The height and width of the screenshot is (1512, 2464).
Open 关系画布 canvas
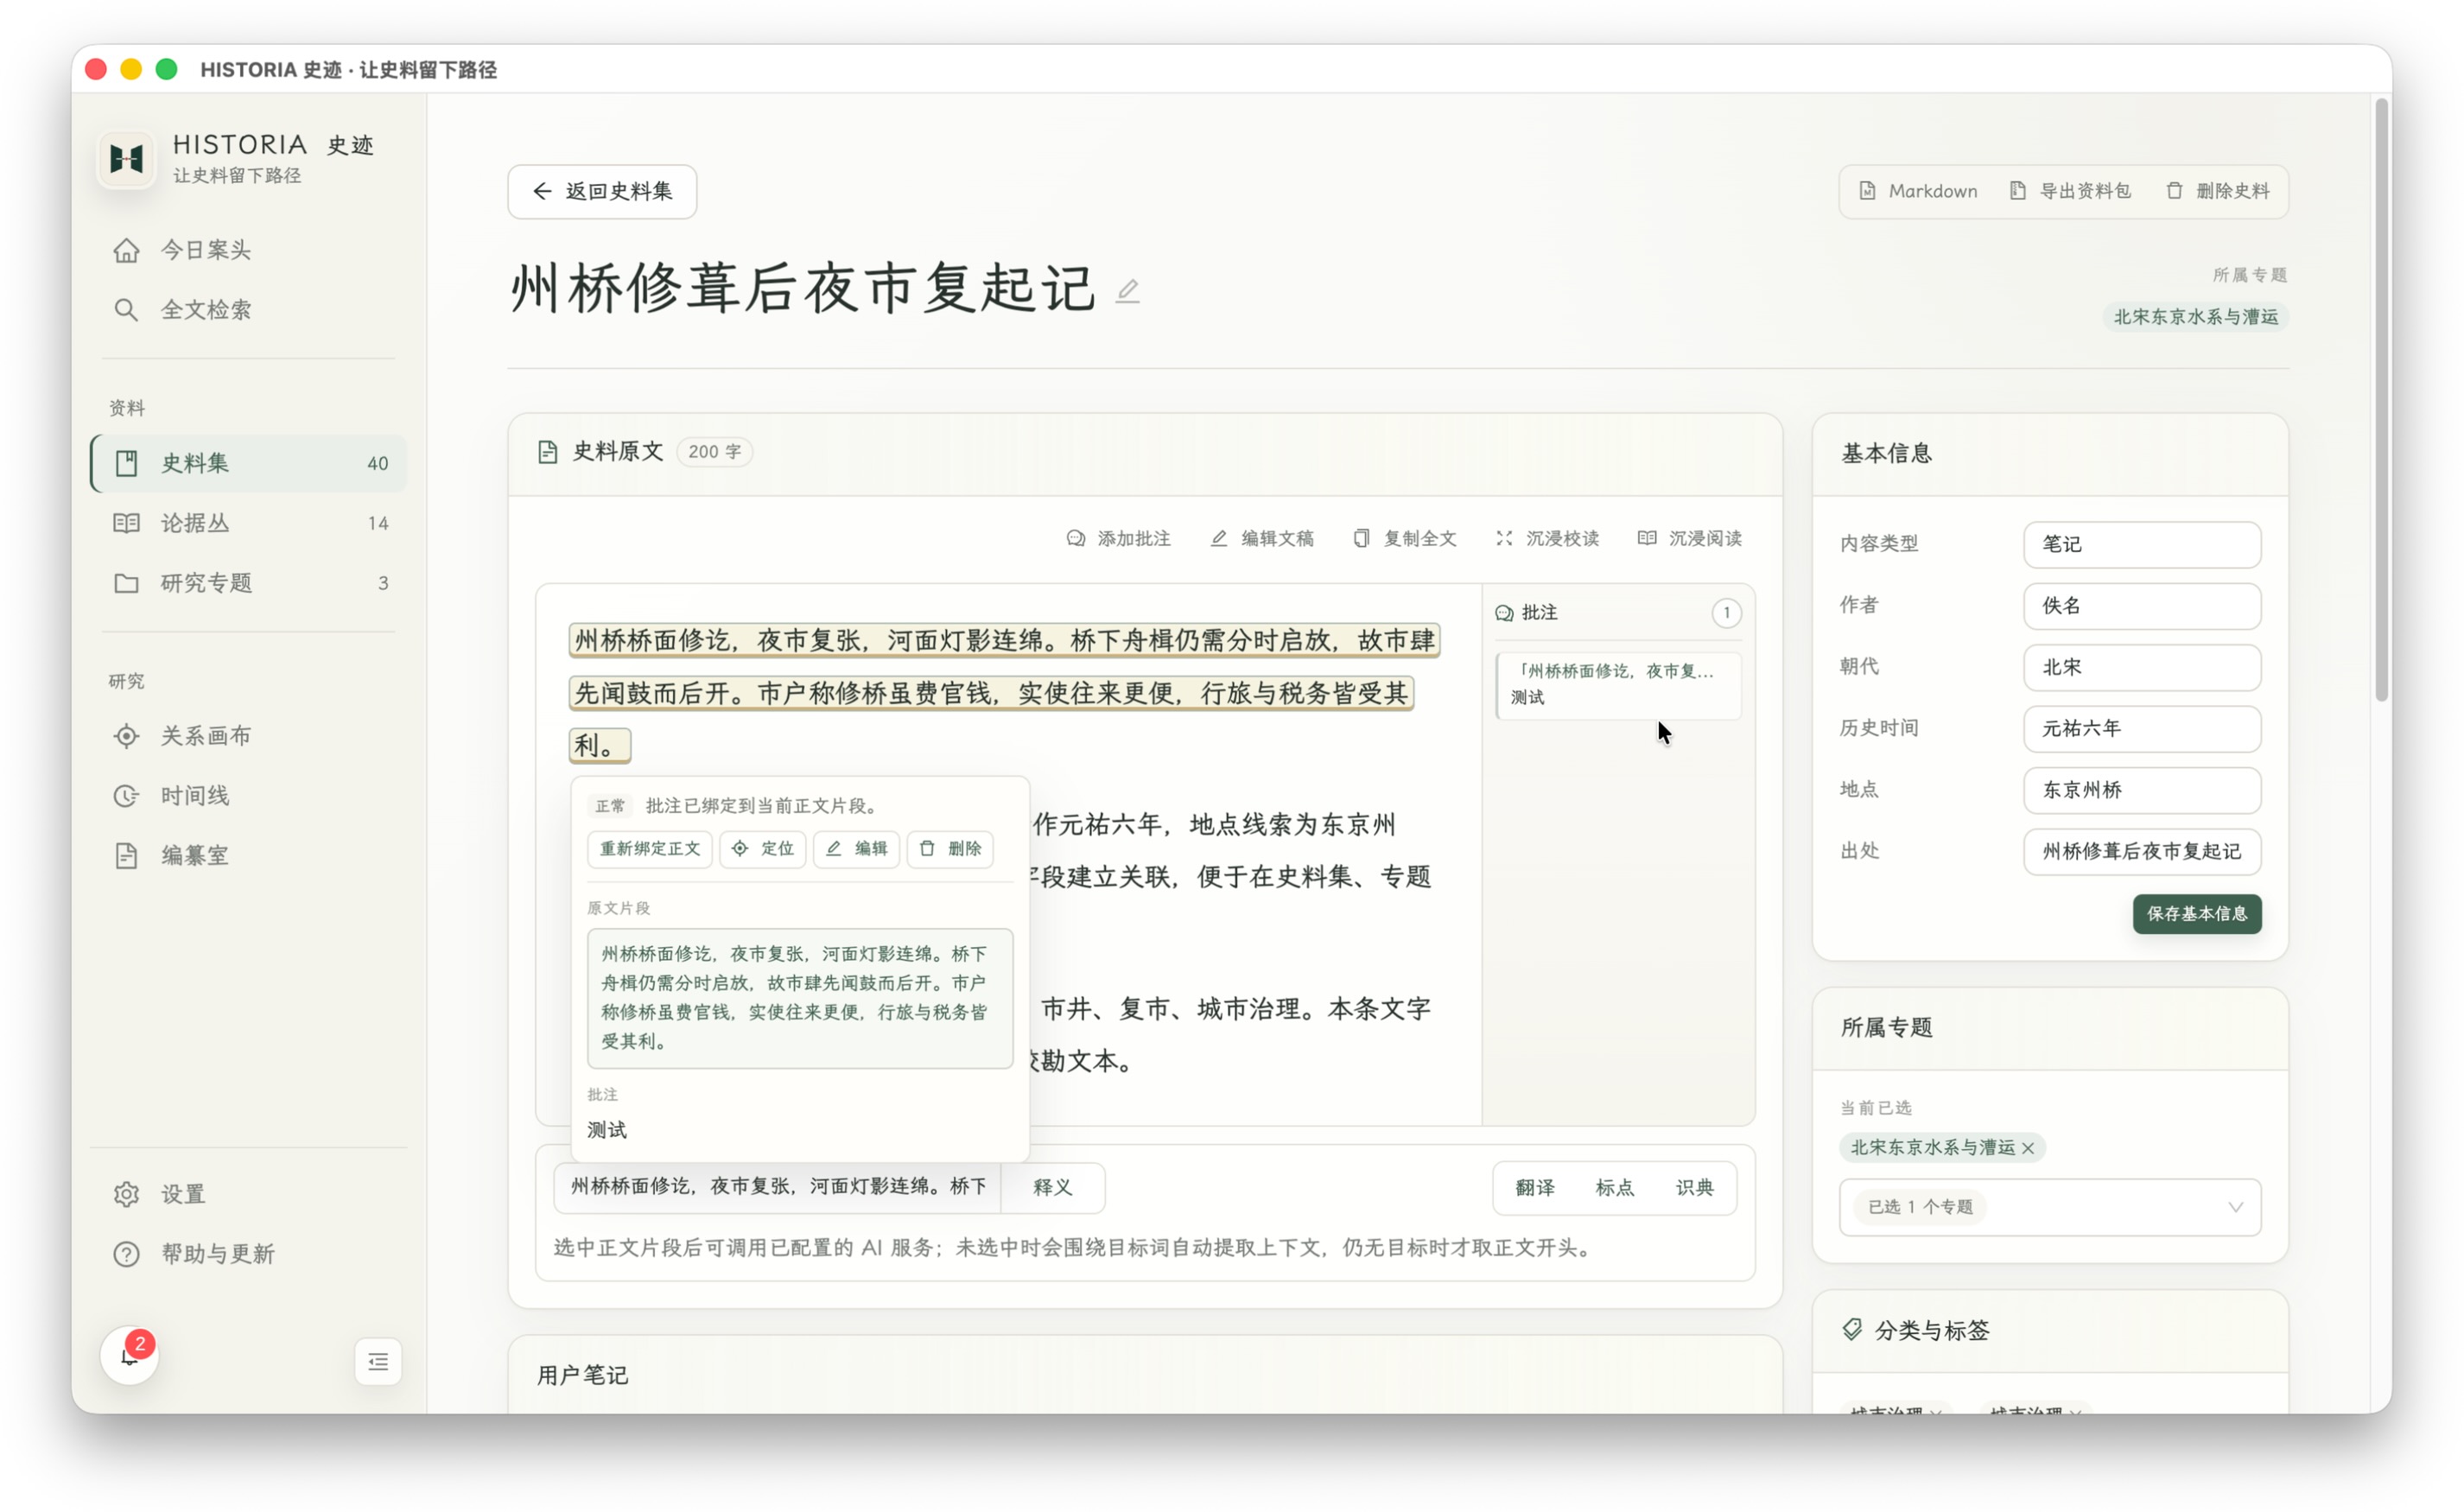click(x=249, y=736)
